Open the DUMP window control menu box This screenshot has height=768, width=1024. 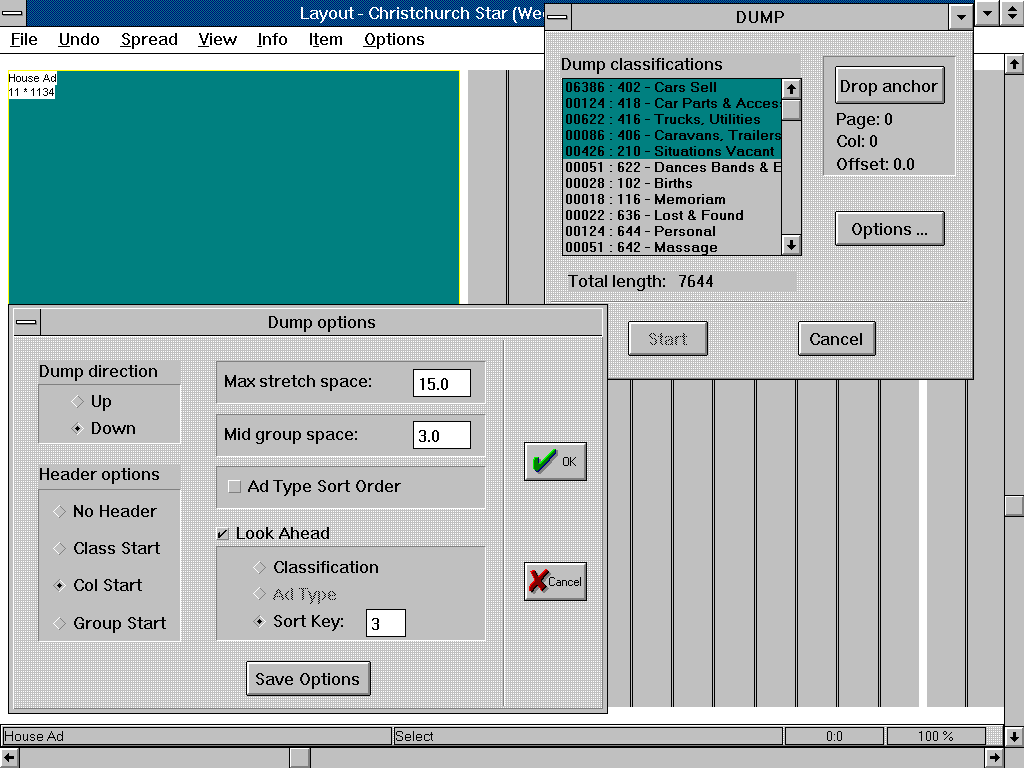(x=558, y=16)
